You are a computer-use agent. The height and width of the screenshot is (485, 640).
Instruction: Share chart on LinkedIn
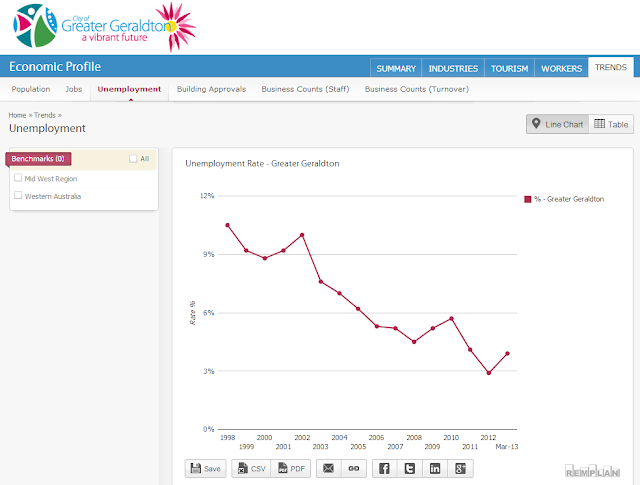435,468
